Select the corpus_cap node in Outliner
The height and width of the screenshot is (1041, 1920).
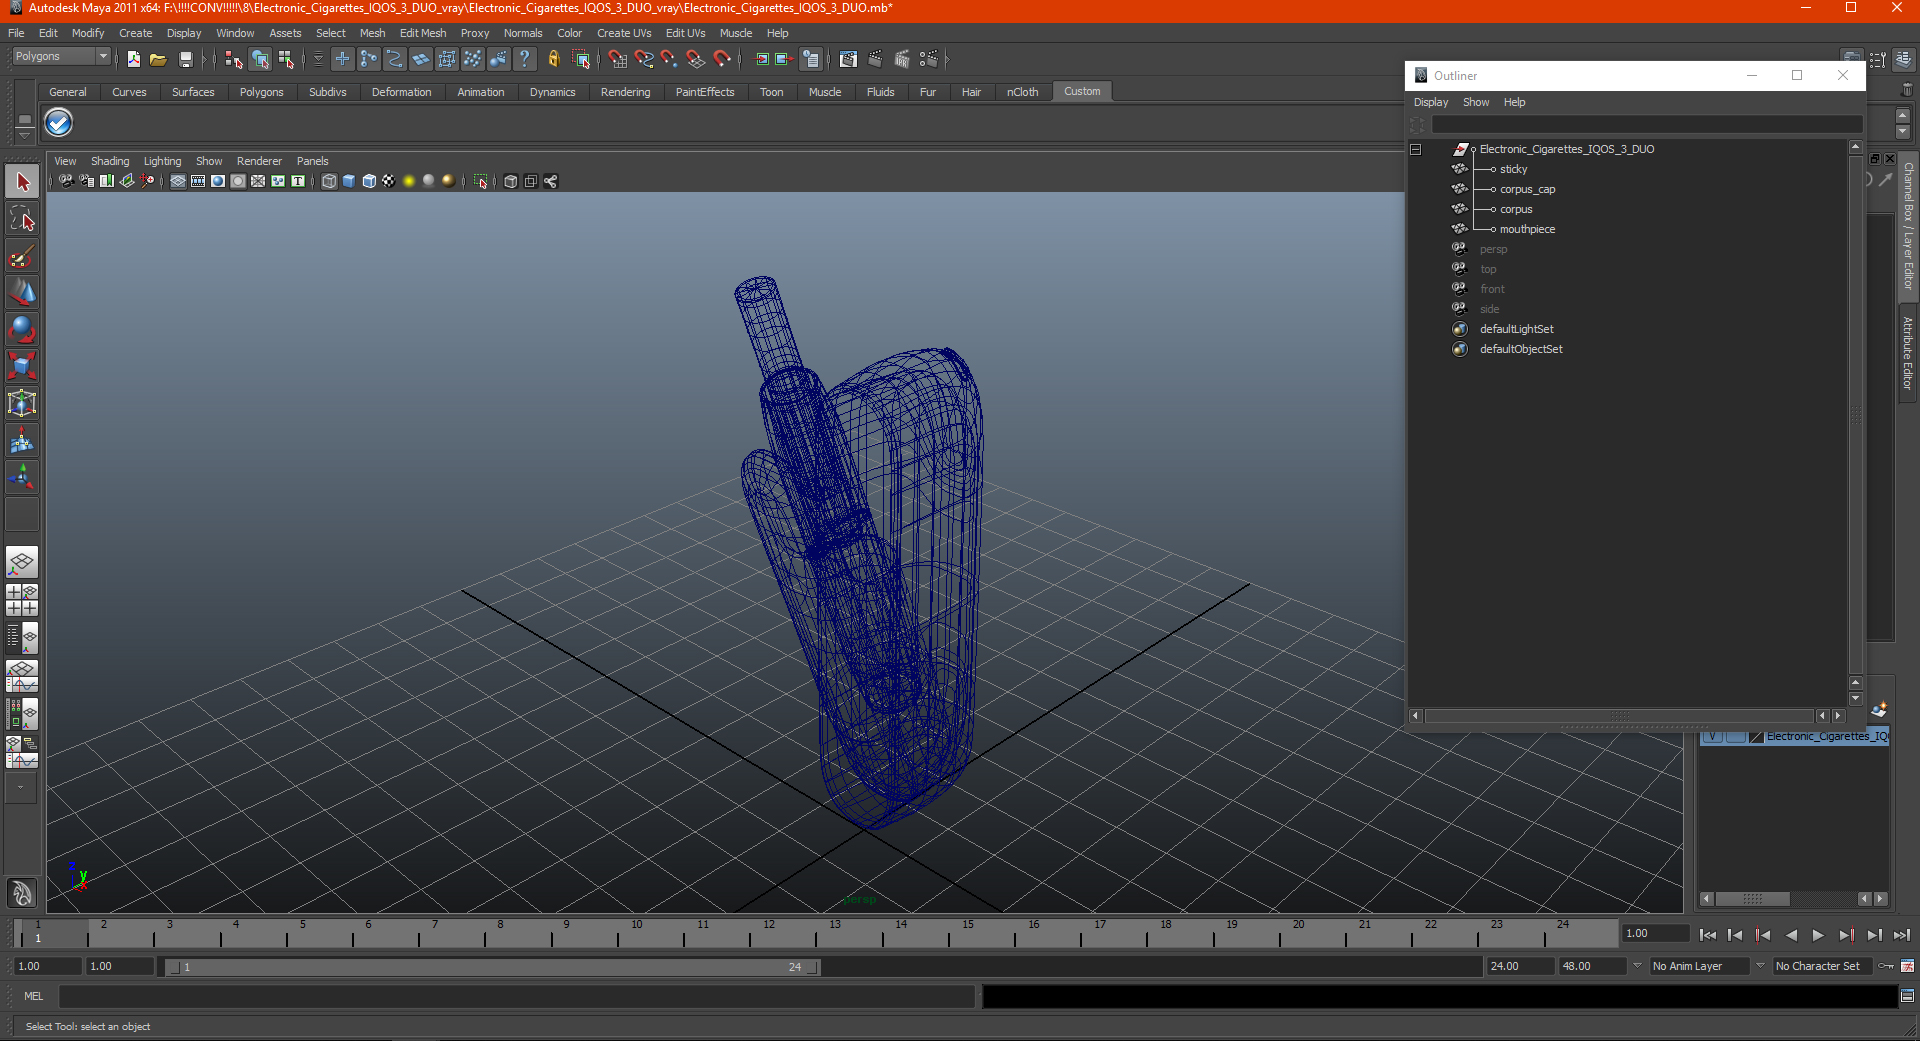click(x=1527, y=189)
